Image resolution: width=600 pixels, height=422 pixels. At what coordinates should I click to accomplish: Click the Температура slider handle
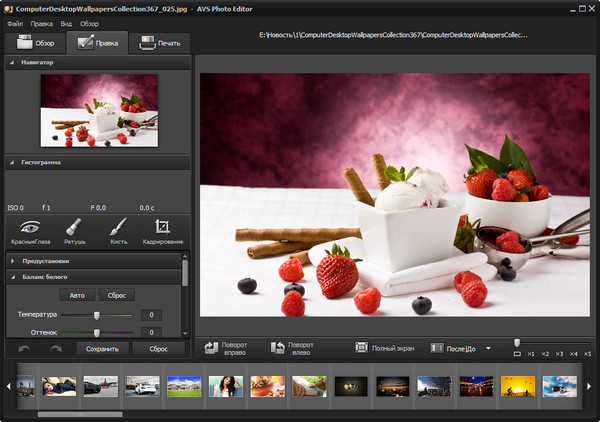pyautogui.click(x=97, y=315)
